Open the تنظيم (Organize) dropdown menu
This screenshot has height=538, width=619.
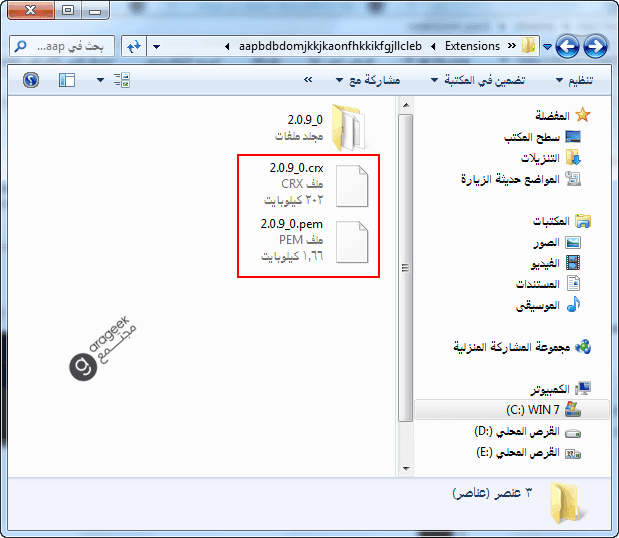click(x=574, y=80)
